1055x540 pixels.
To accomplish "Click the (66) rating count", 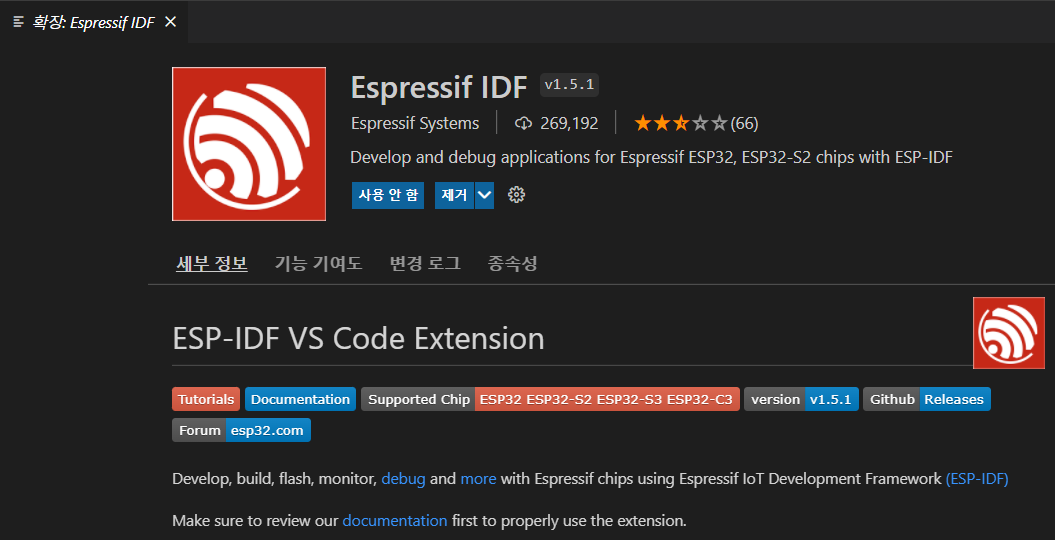I will tap(744, 124).
